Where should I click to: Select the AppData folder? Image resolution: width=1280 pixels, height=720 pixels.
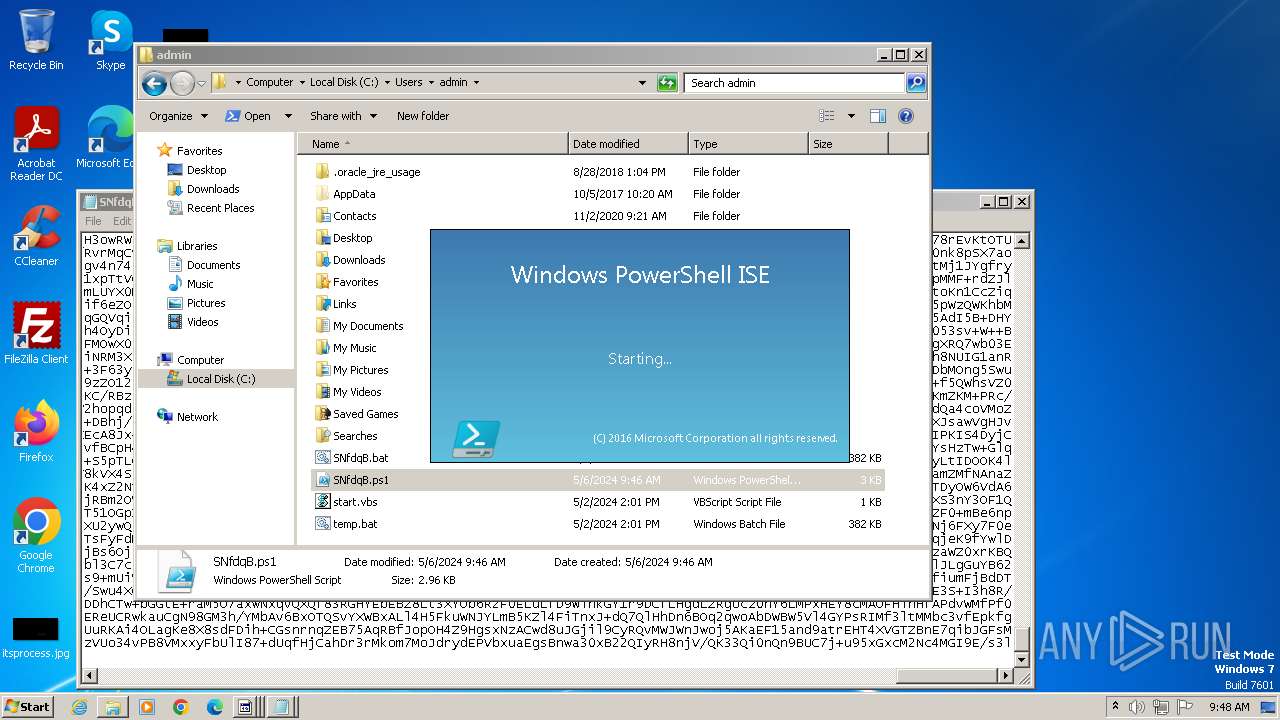(354, 194)
